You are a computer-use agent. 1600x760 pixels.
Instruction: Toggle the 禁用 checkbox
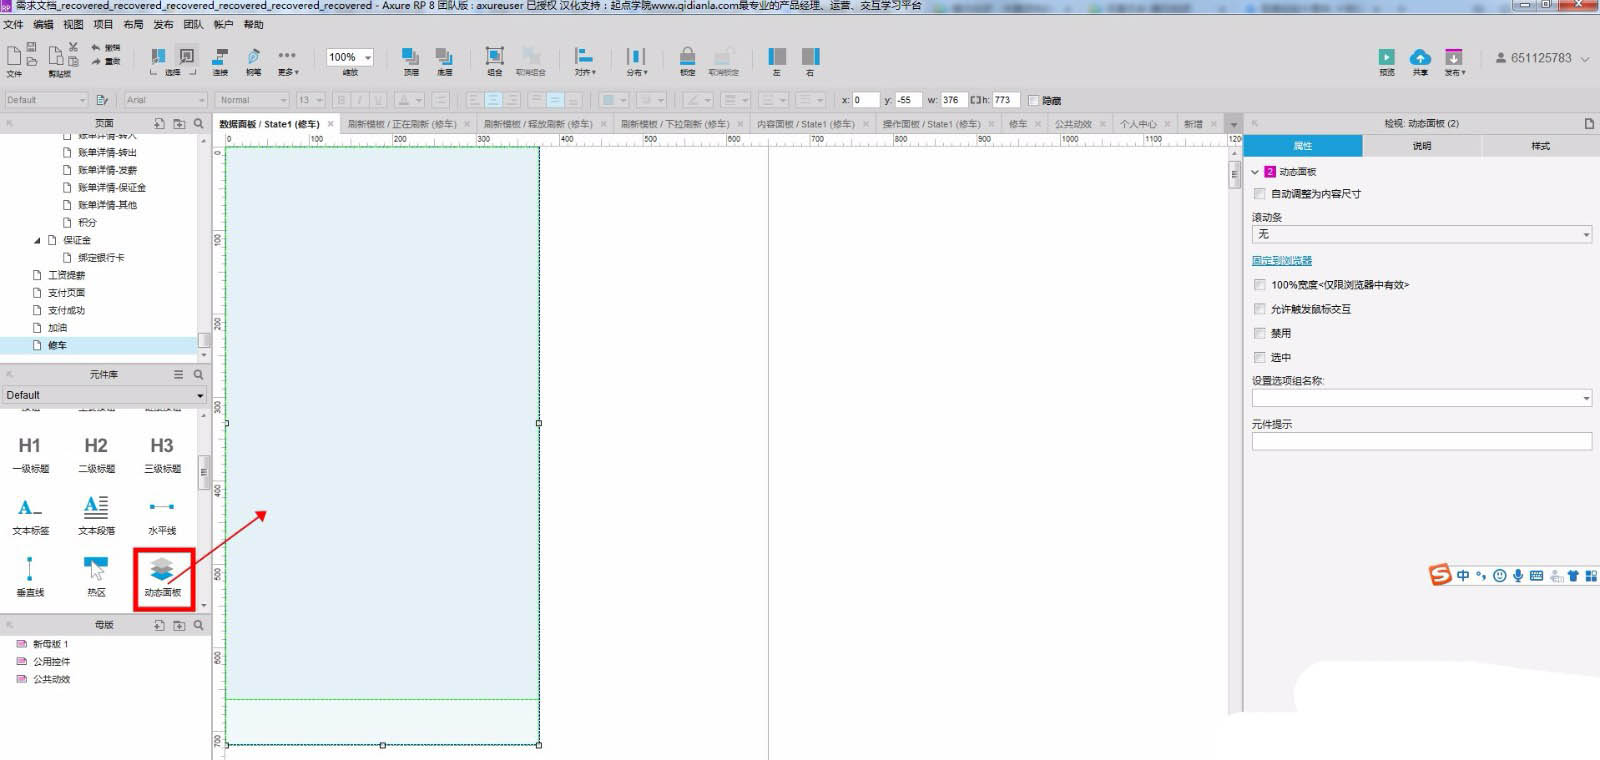pyautogui.click(x=1260, y=333)
